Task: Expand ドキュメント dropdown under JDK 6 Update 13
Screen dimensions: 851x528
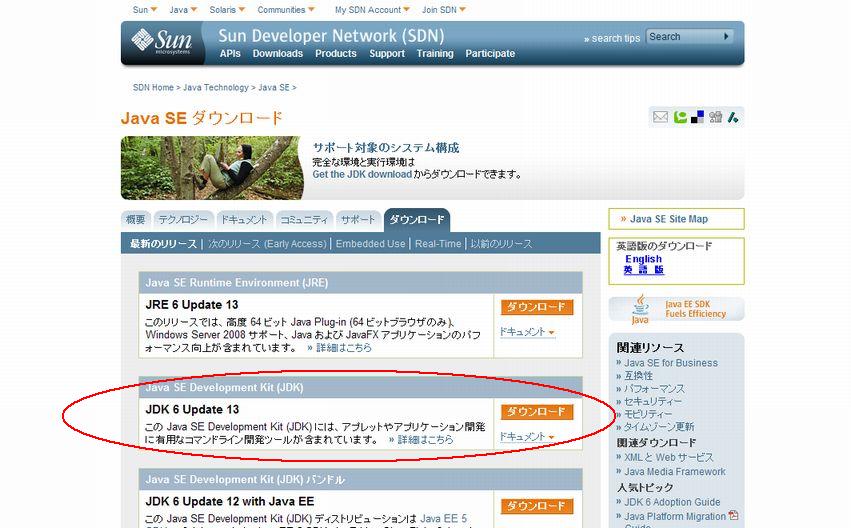Action: pyautogui.click(x=527, y=436)
